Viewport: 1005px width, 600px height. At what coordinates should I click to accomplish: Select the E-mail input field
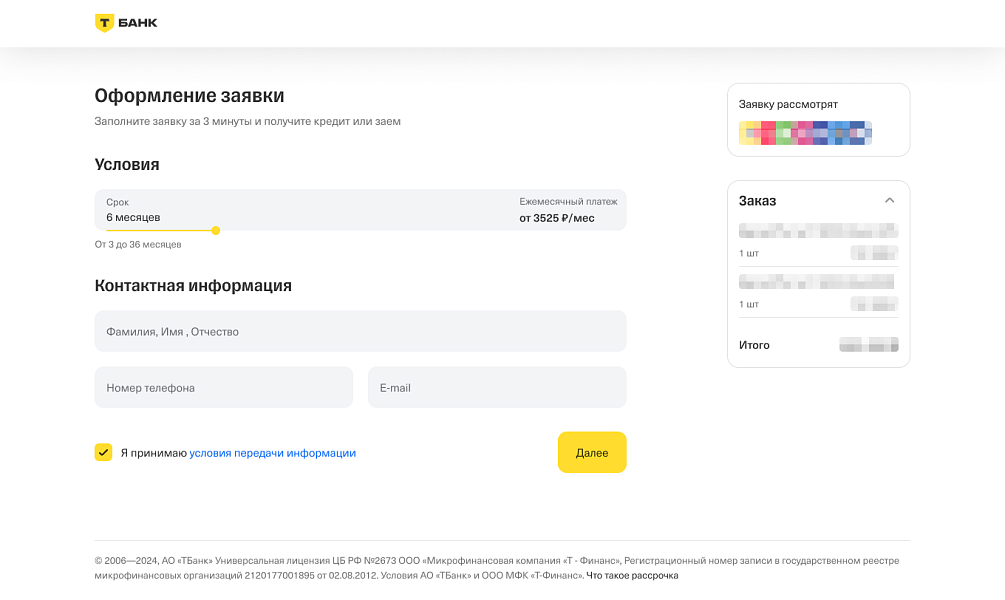click(x=497, y=387)
